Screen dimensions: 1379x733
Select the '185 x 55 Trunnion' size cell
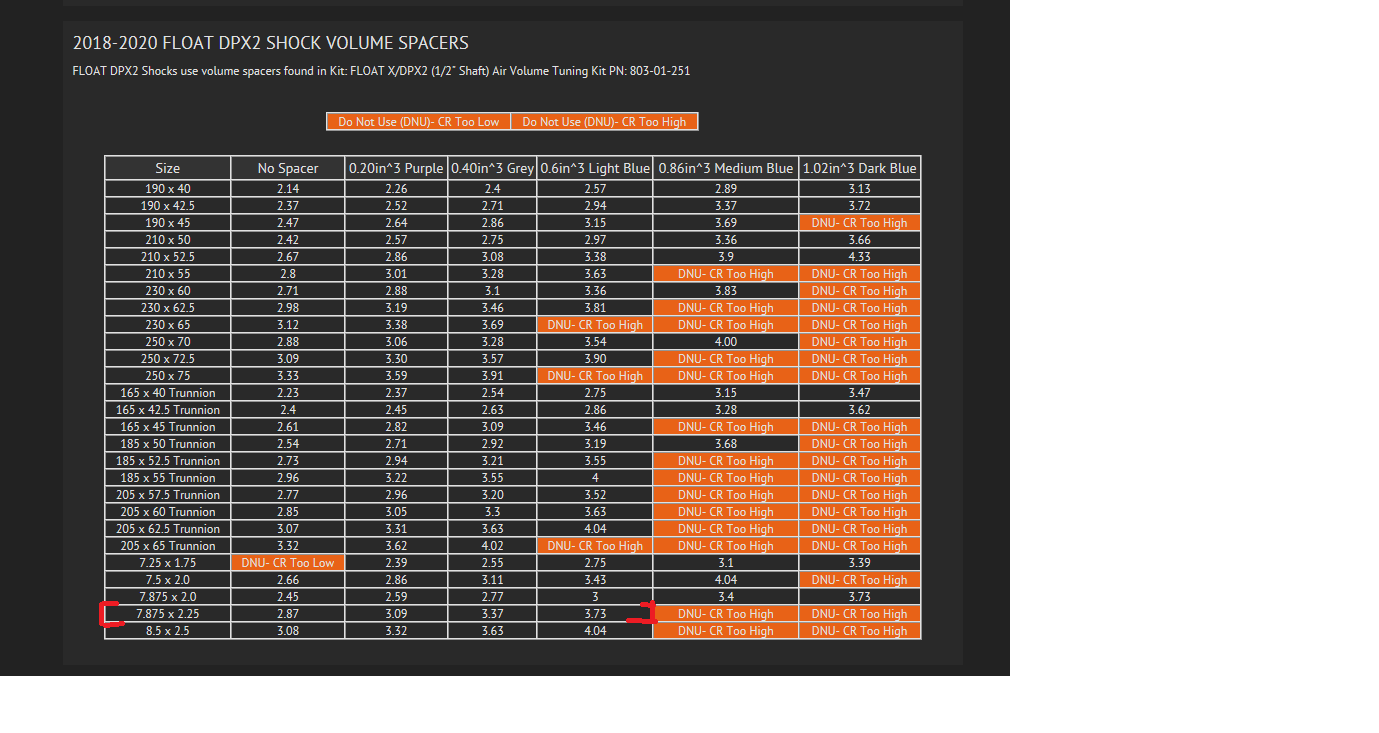pyautogui.click(x=167, y=477)
